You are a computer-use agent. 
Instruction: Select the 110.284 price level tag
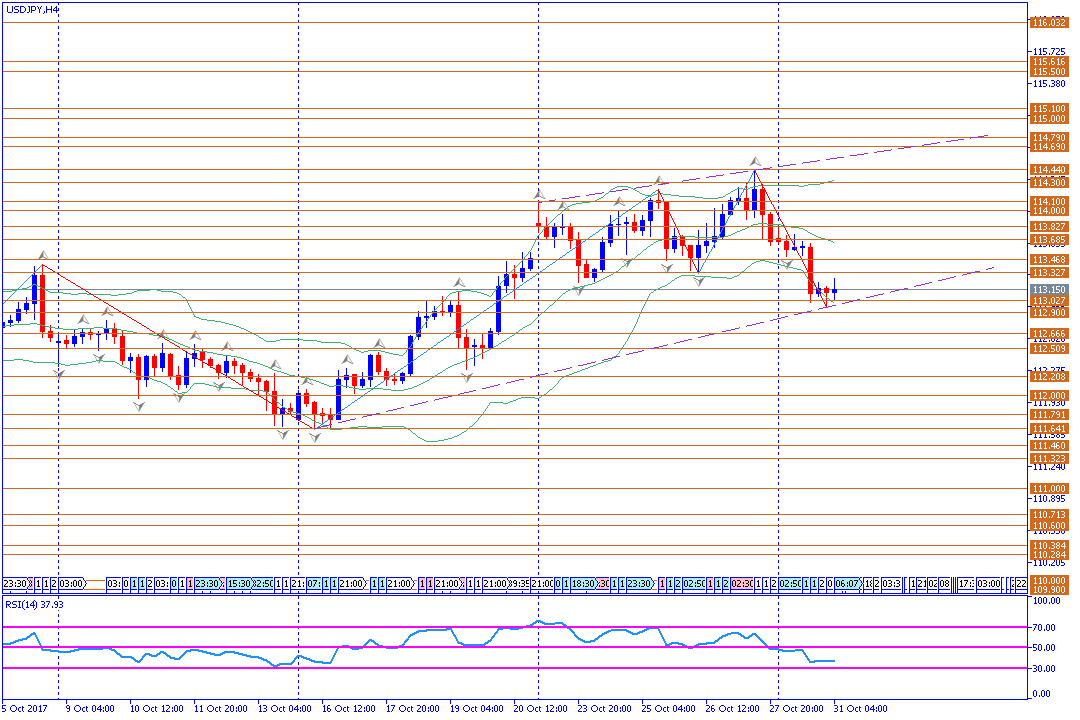pos(1049,555)
